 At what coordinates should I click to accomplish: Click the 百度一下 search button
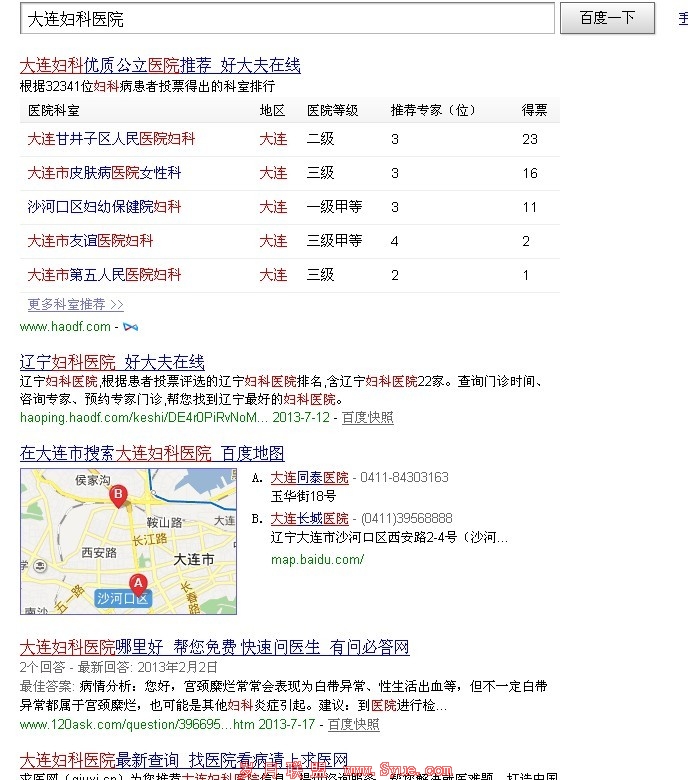pos(607,18)
